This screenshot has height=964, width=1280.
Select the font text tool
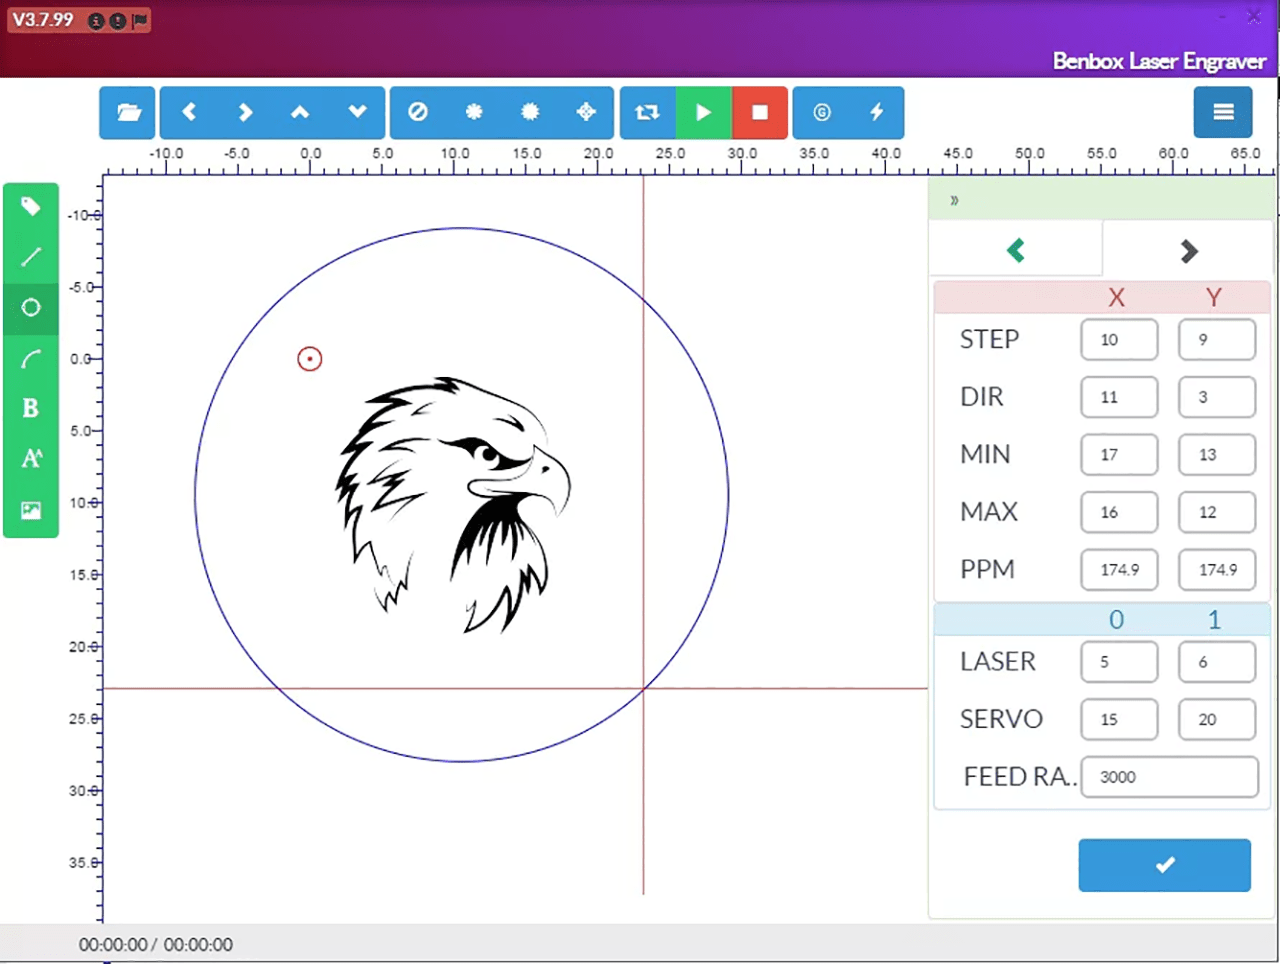pos(31,459)
